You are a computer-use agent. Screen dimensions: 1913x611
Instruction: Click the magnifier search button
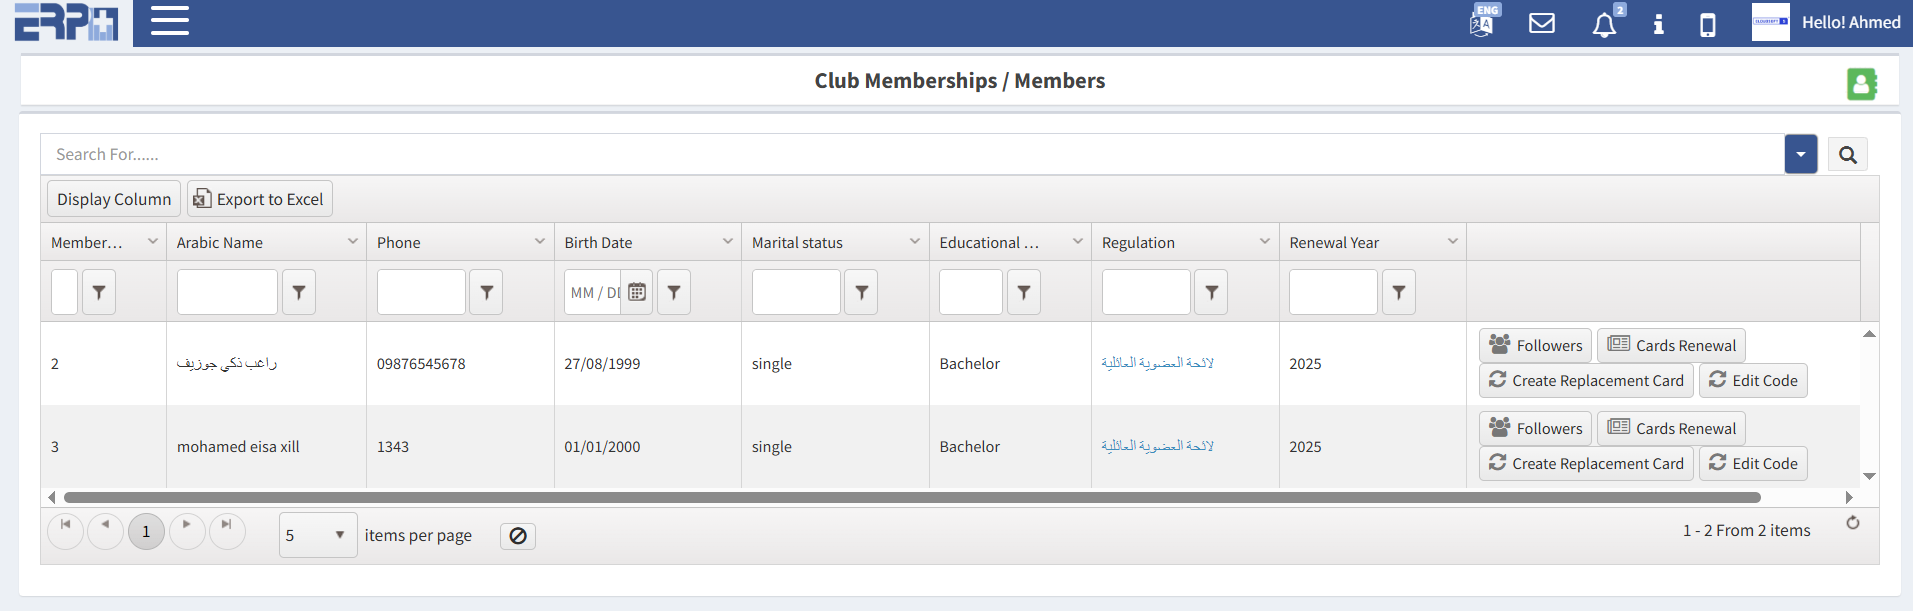point(1847,155)
